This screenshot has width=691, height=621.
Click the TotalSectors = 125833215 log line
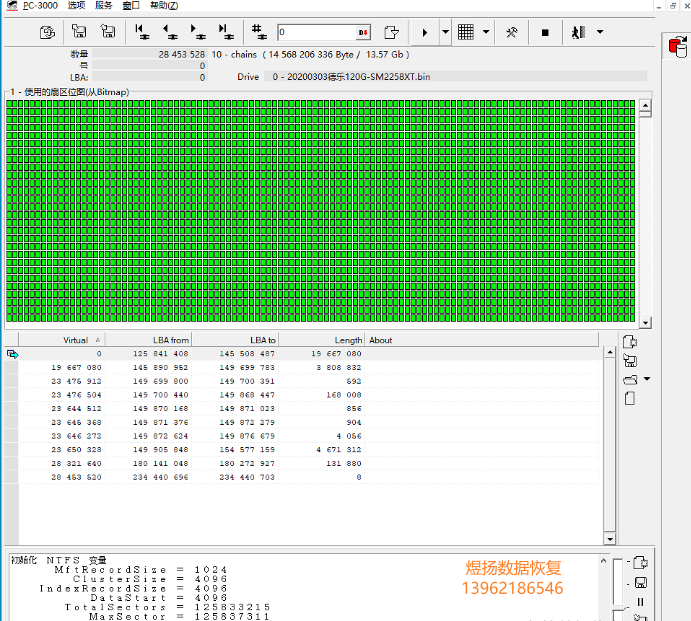click(167, 607)
